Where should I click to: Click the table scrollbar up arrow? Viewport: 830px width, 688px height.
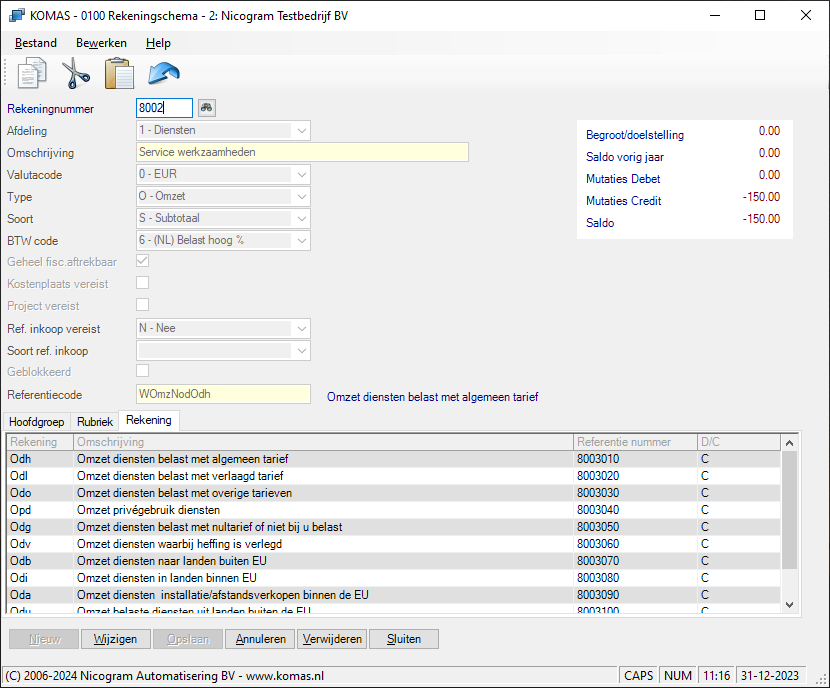click(x=789, y=443)
